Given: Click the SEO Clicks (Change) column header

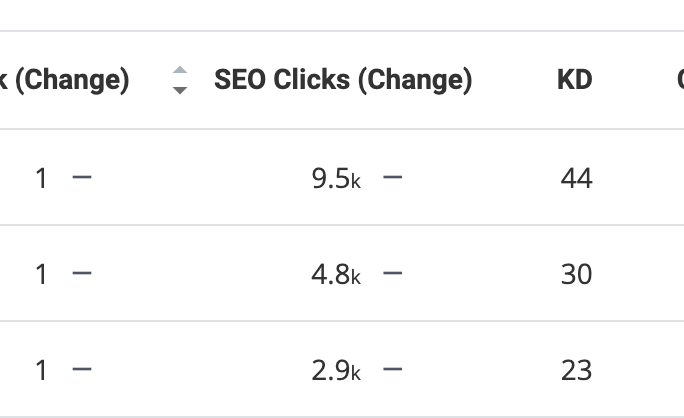Looking at the screenshot, I should 343,80.
